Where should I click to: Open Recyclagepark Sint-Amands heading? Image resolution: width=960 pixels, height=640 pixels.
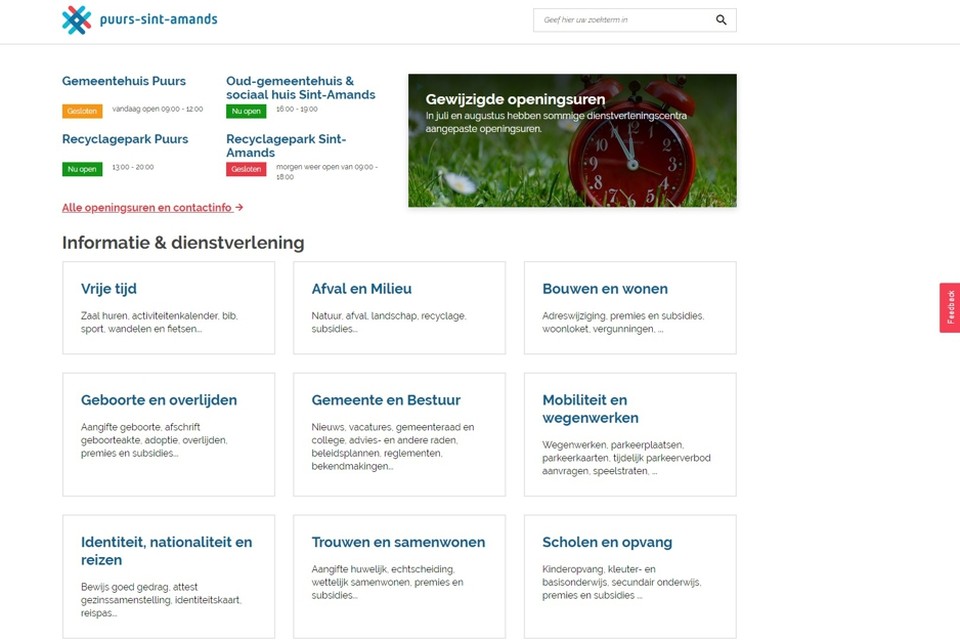(286, 146)
